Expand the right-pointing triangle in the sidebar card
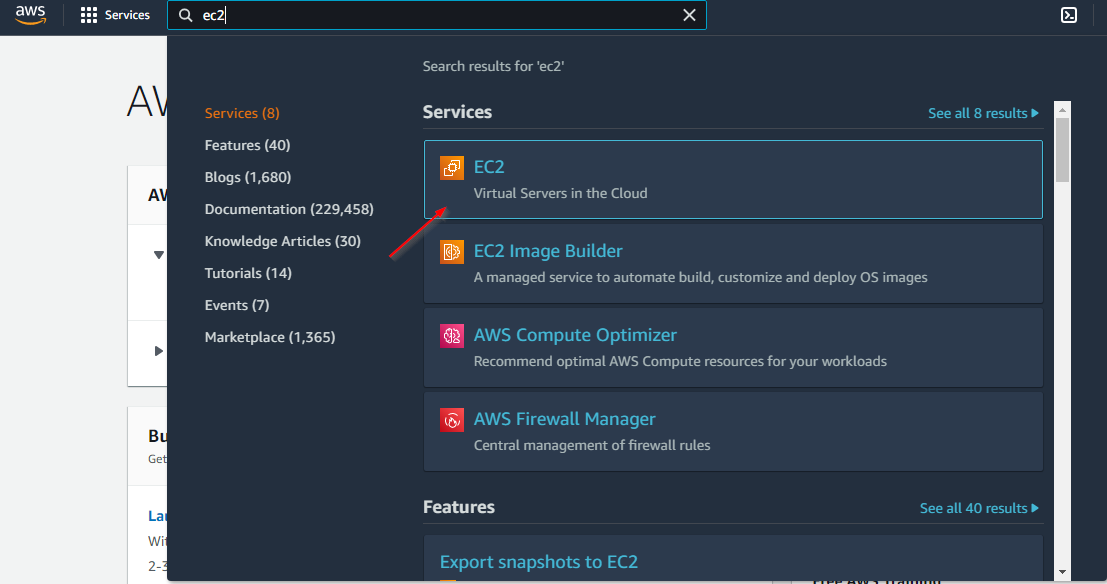Image resolution: width=1107 pixels, height=584 pixels. [x=158, y=350]
